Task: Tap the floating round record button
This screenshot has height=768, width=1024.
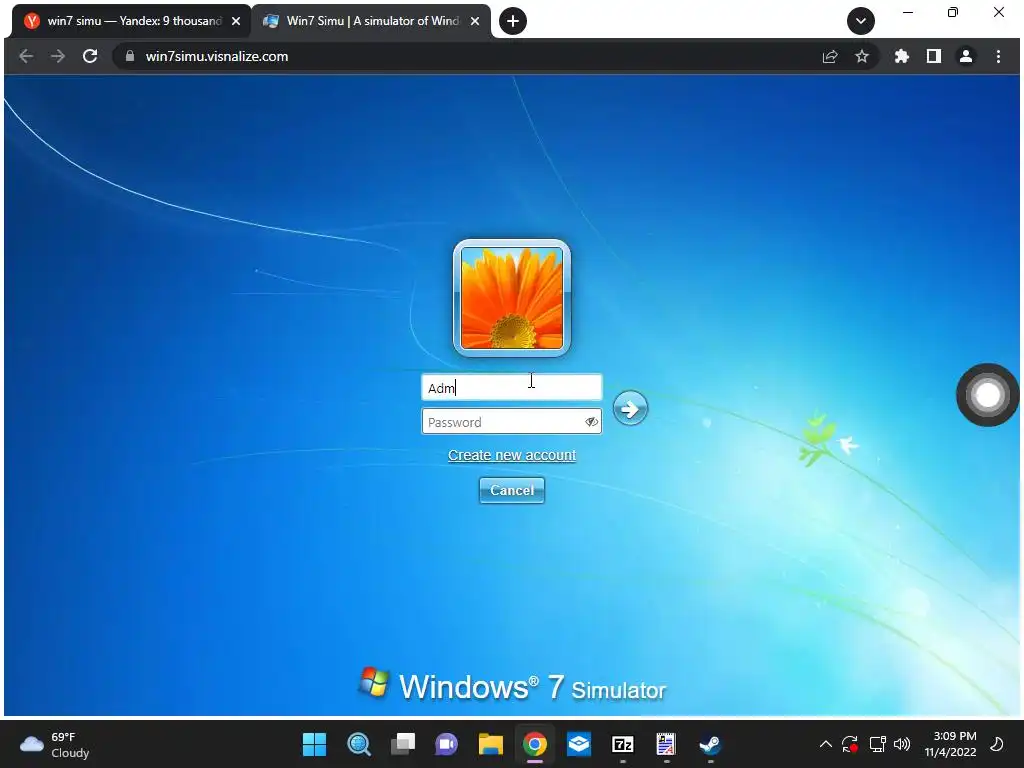Action: pos(987,394)
